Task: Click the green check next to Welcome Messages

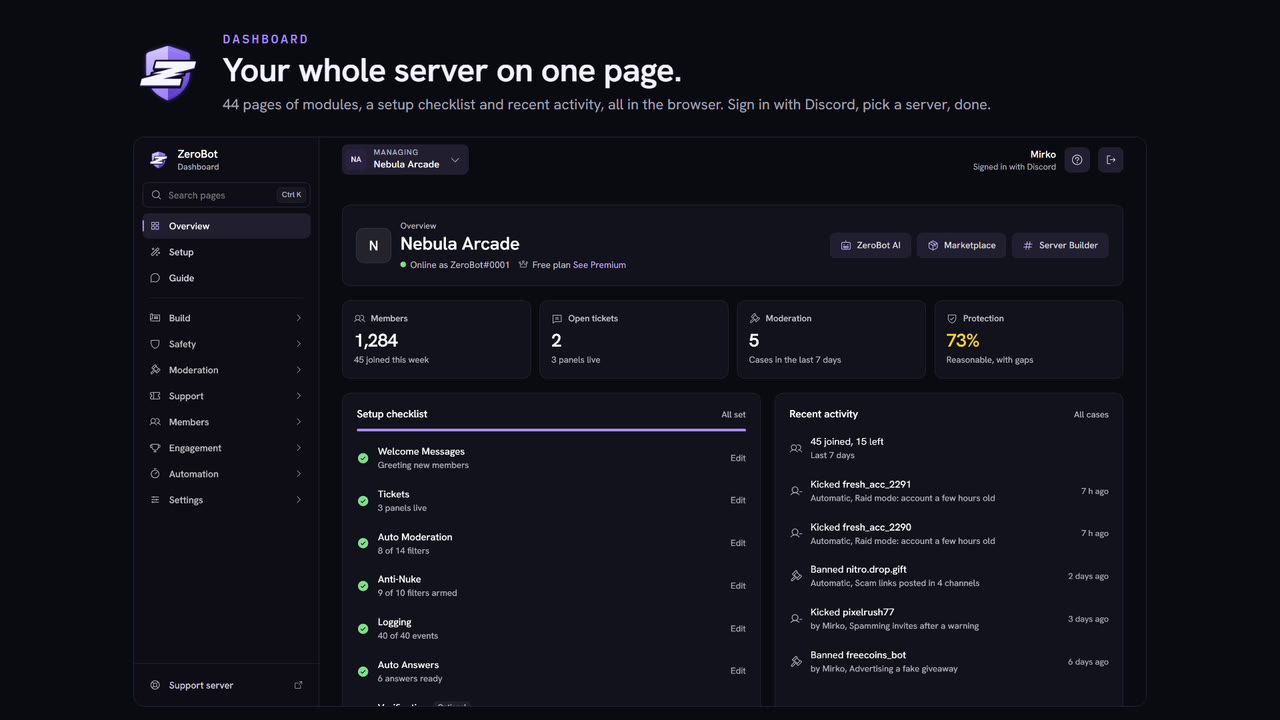Action: tap(363, 458)
